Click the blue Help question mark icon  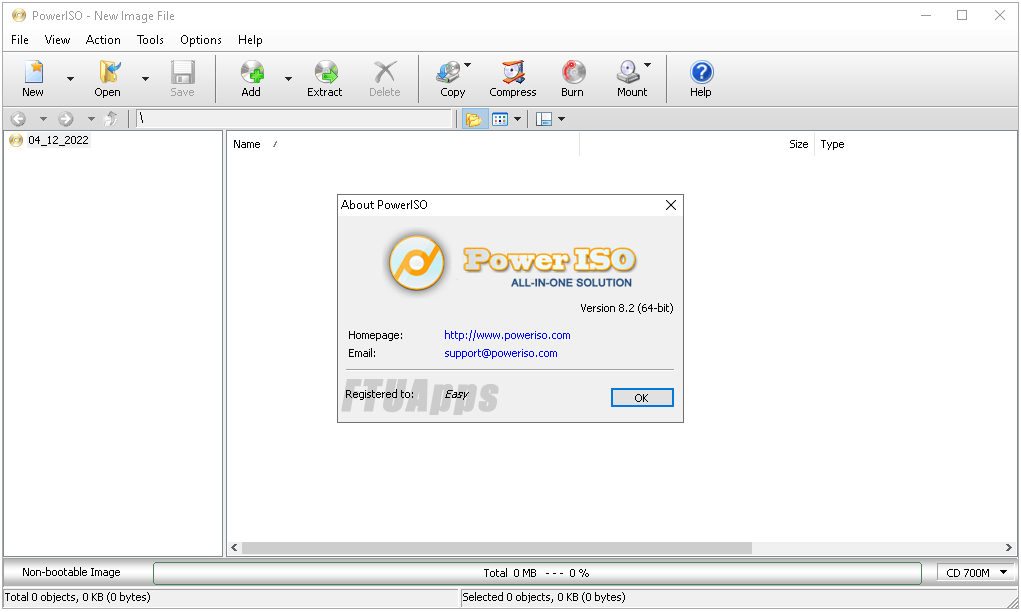(x=701, y=72)
